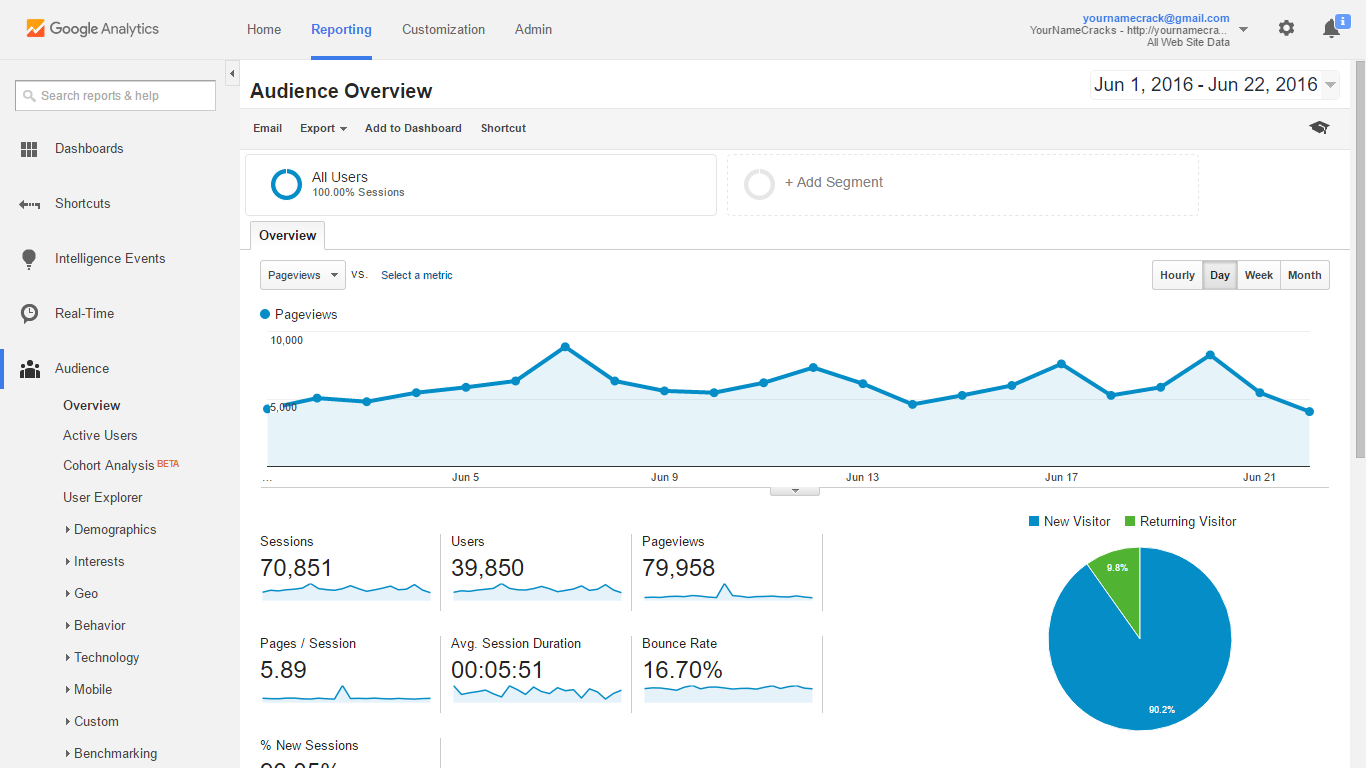Screen dimensions: 1366x768
Task: Select the Shortcuts sidebar icon
Action: coord(31,203)
